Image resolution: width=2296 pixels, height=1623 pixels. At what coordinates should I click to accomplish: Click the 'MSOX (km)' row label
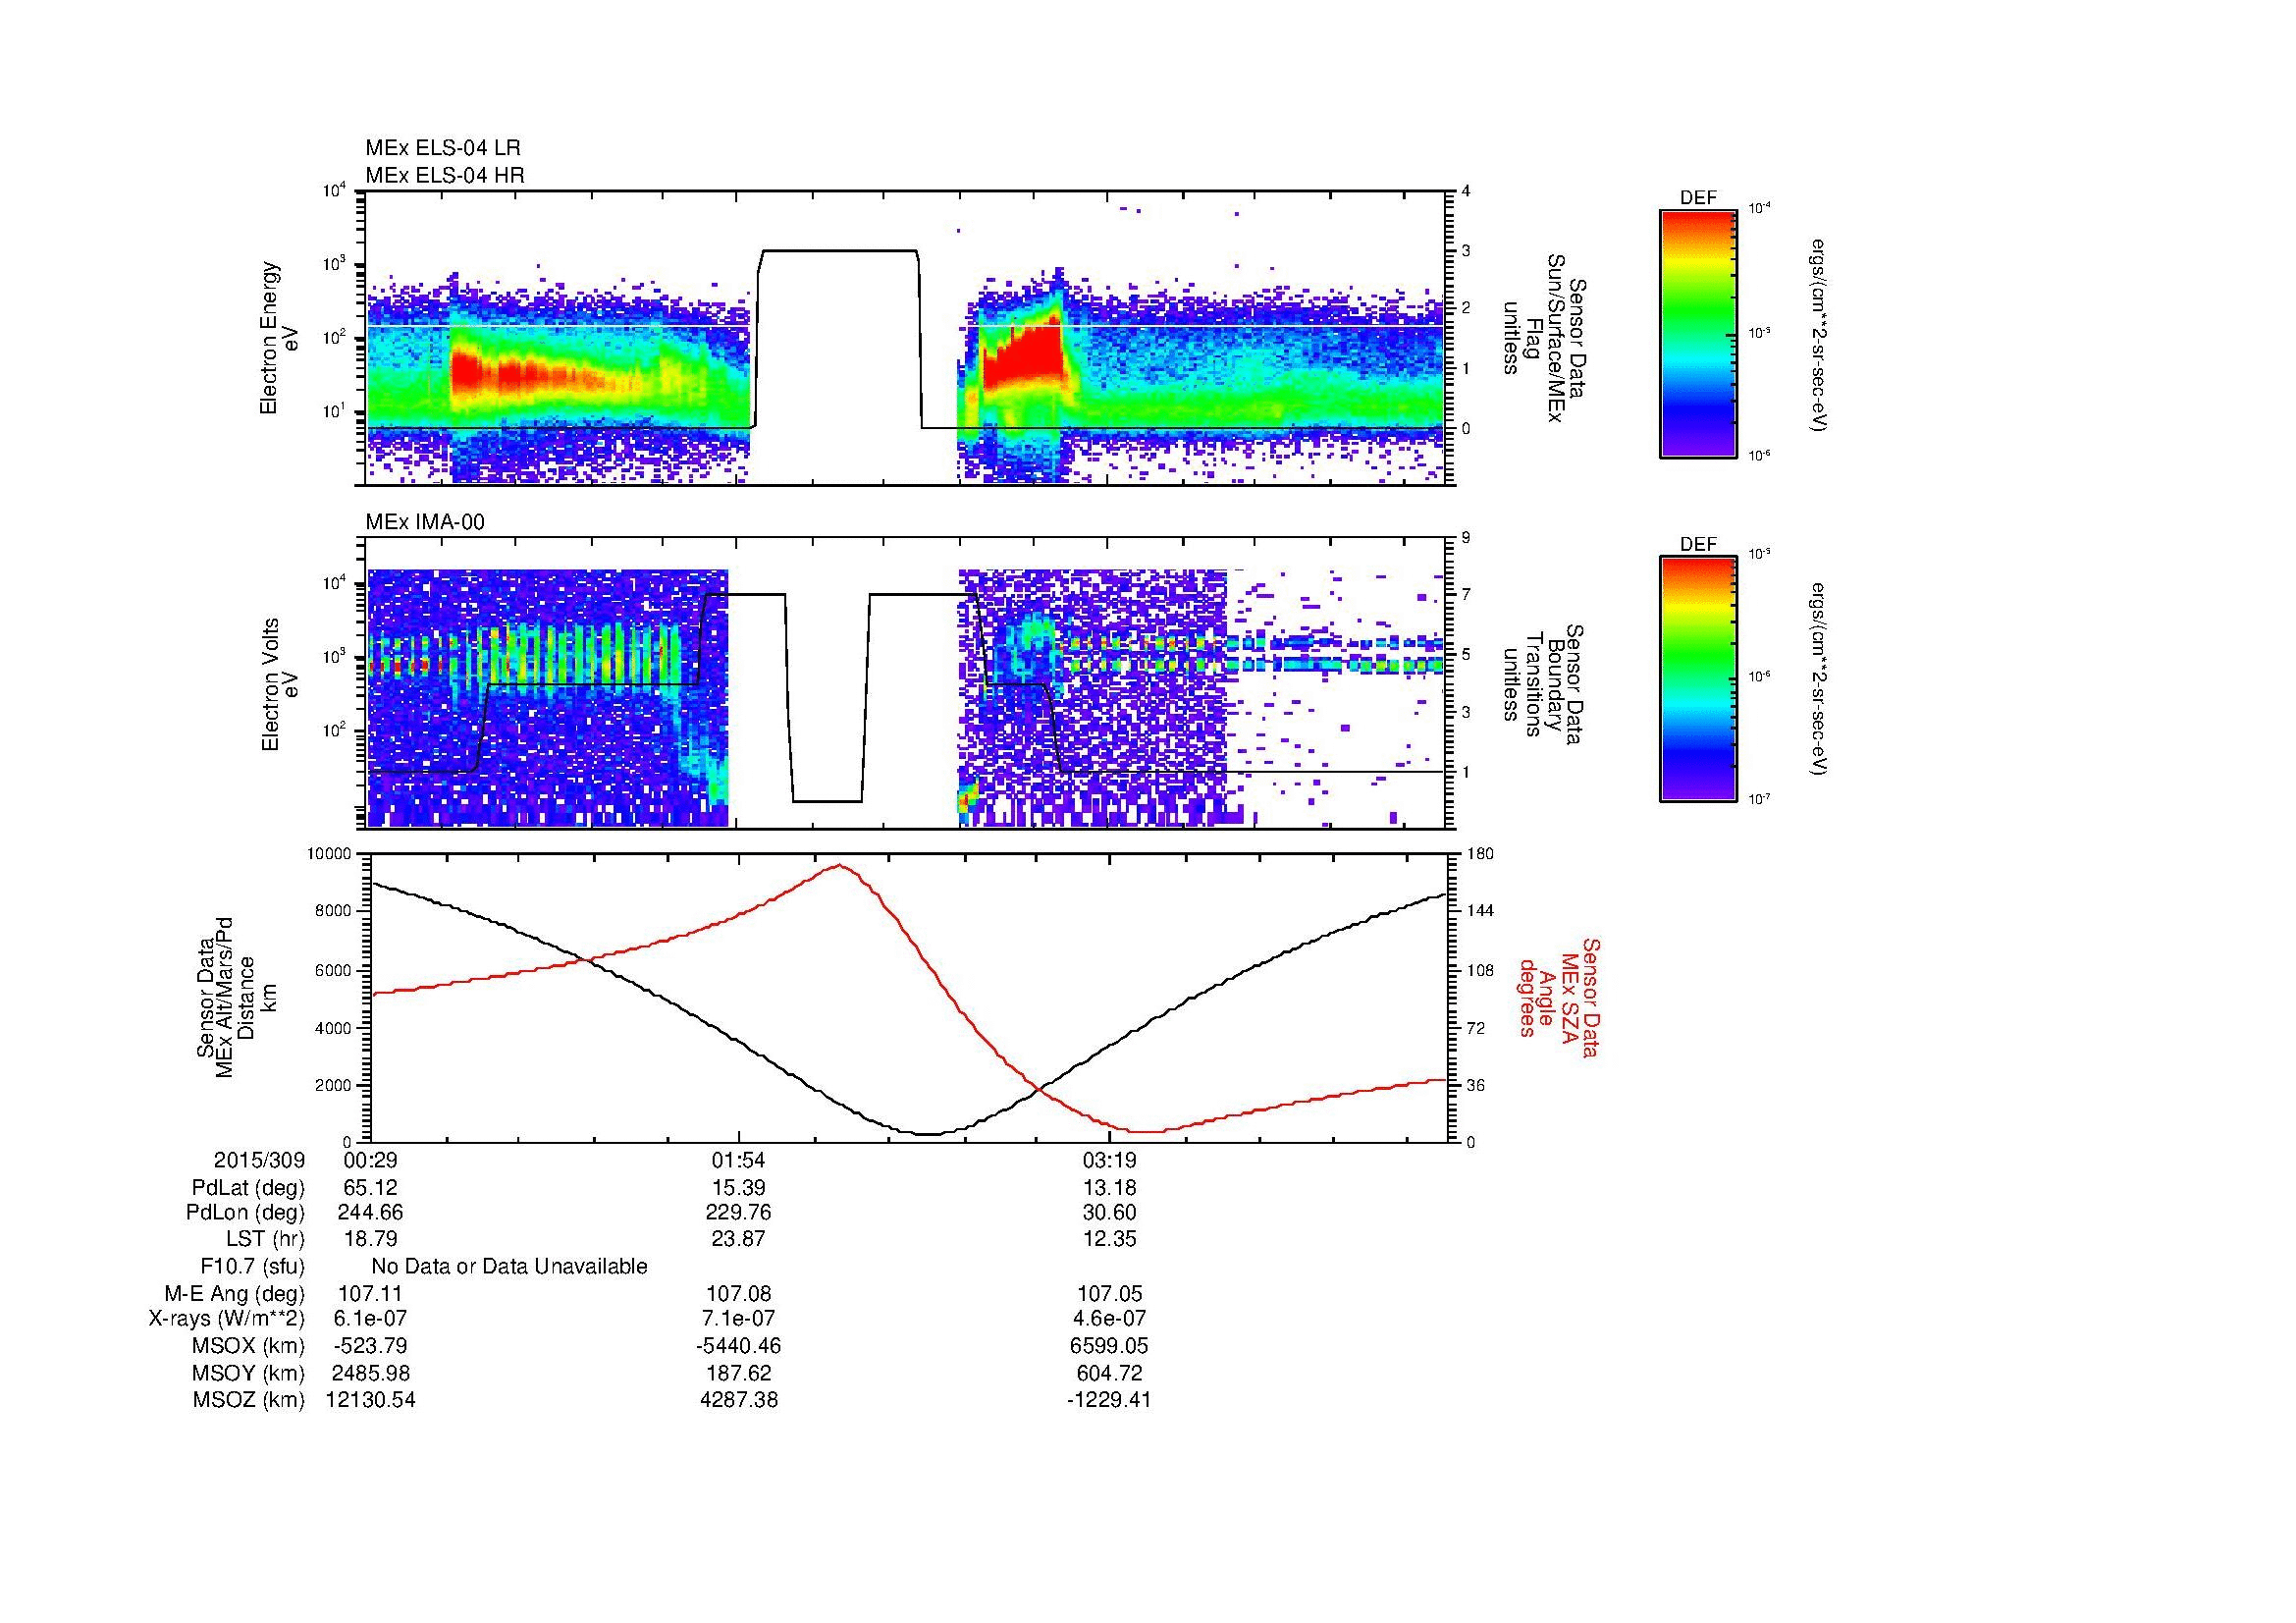coord(249,1347)
